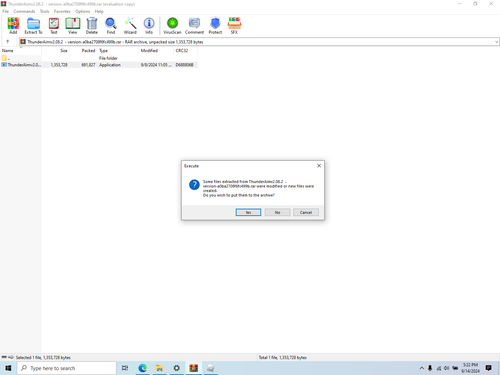500x375 pixels.
Task: Sort by the Modified column header
Action: click(156, 51)
